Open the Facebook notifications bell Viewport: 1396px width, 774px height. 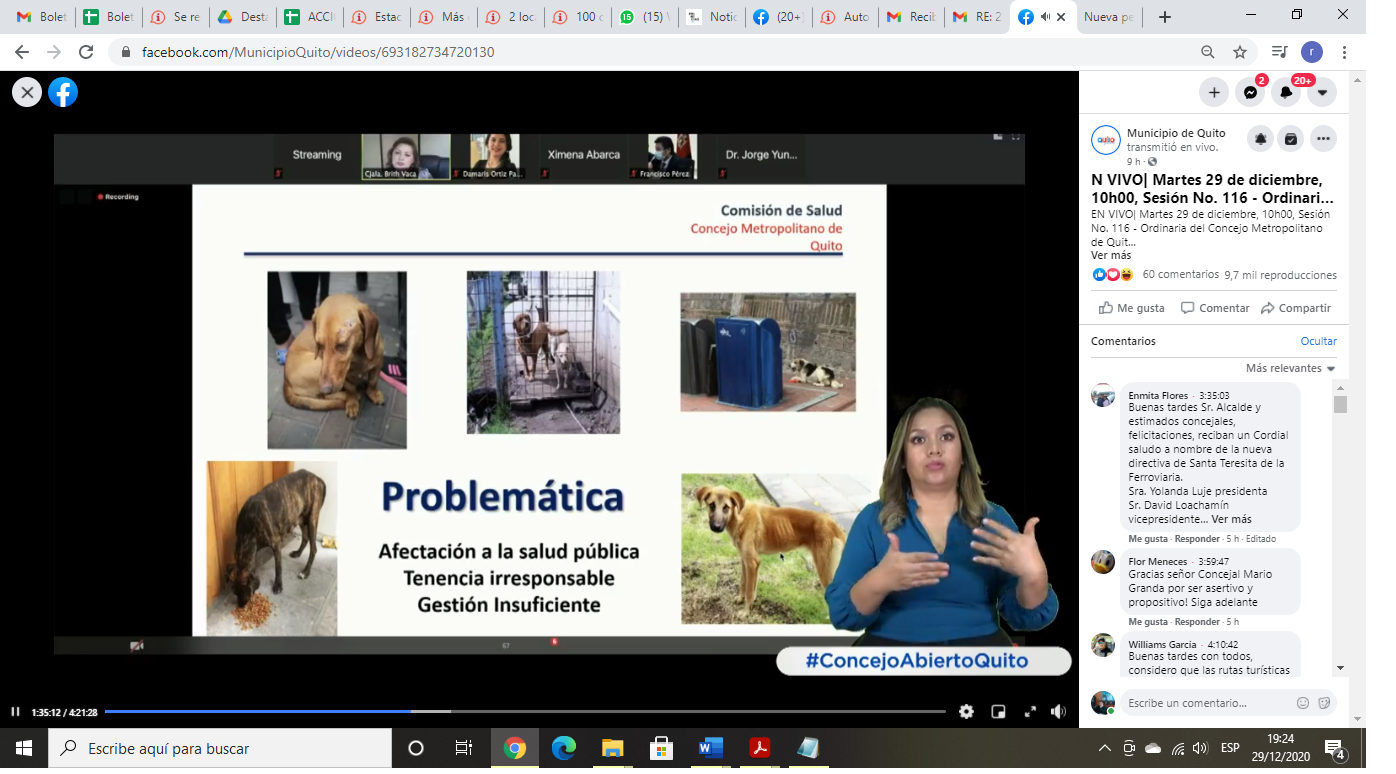1286,92
